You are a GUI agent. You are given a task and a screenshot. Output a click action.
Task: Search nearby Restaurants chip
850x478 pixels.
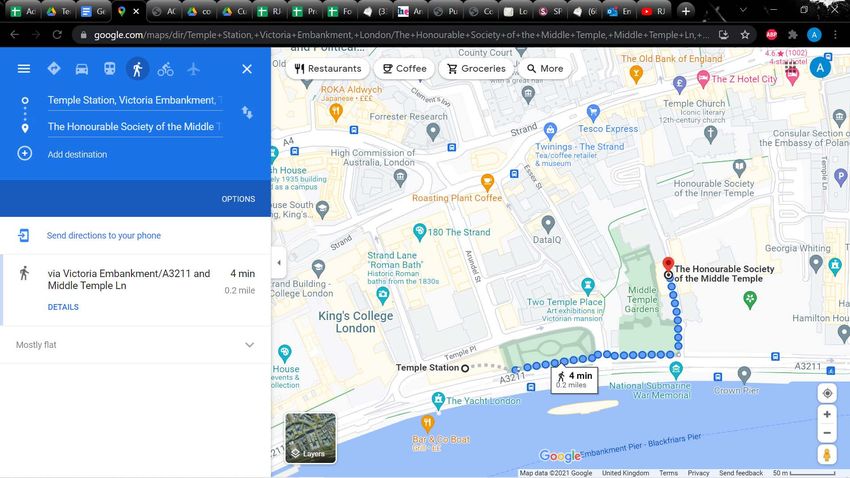(328, 69)
